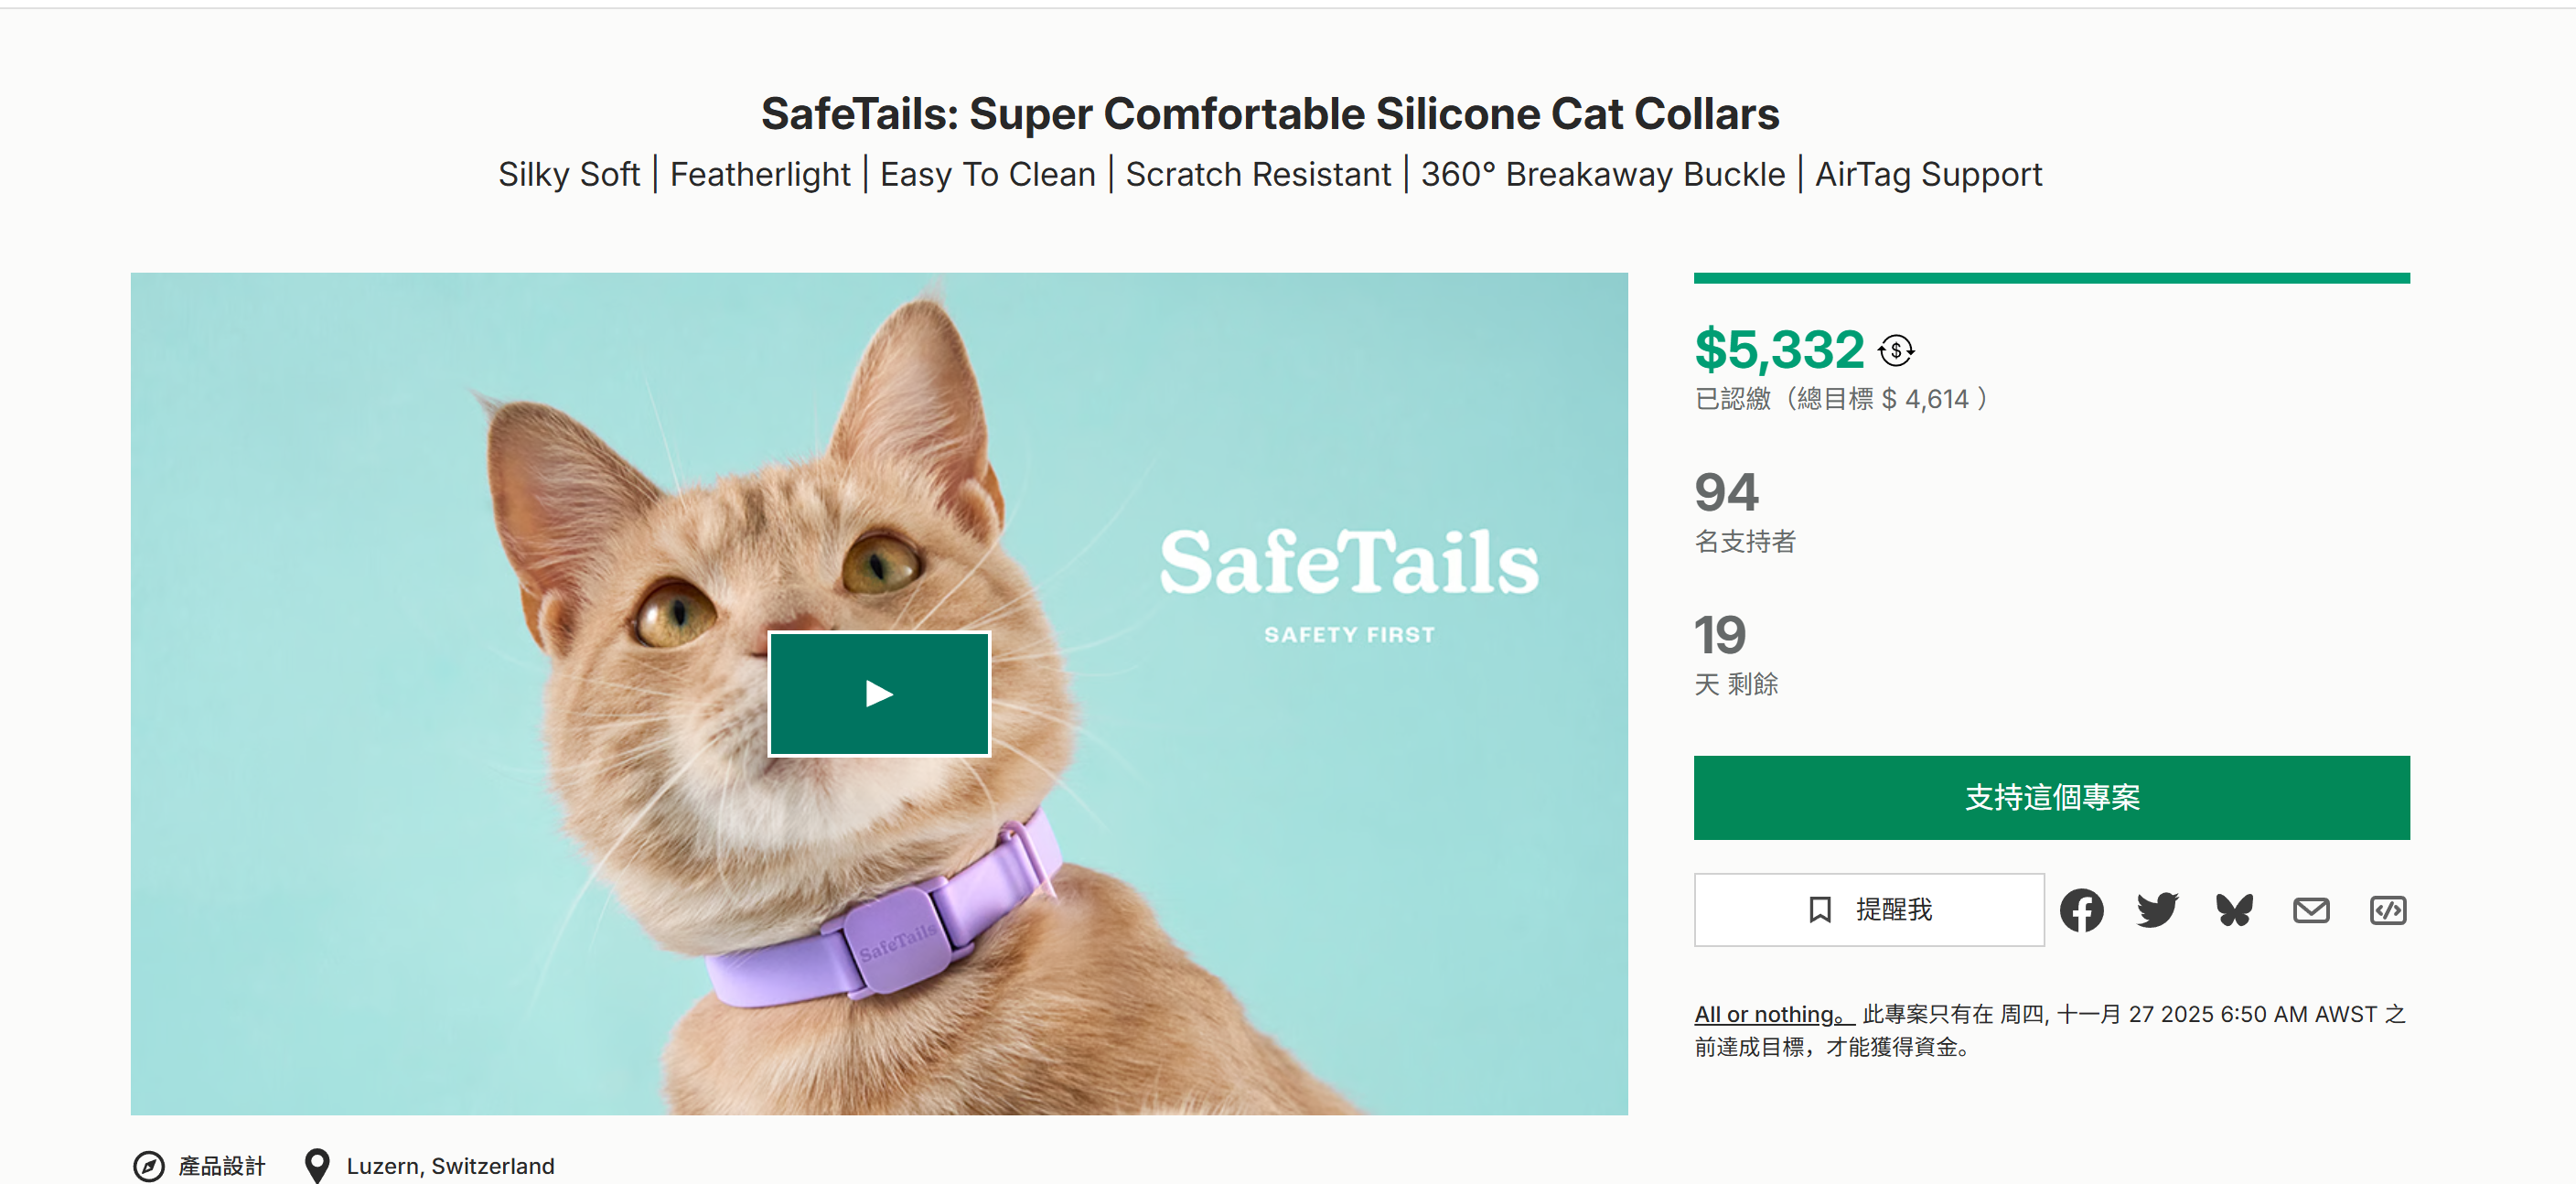Click the SafeTails project title heading
The image size is (2576, 1184).
[1269, 113]
